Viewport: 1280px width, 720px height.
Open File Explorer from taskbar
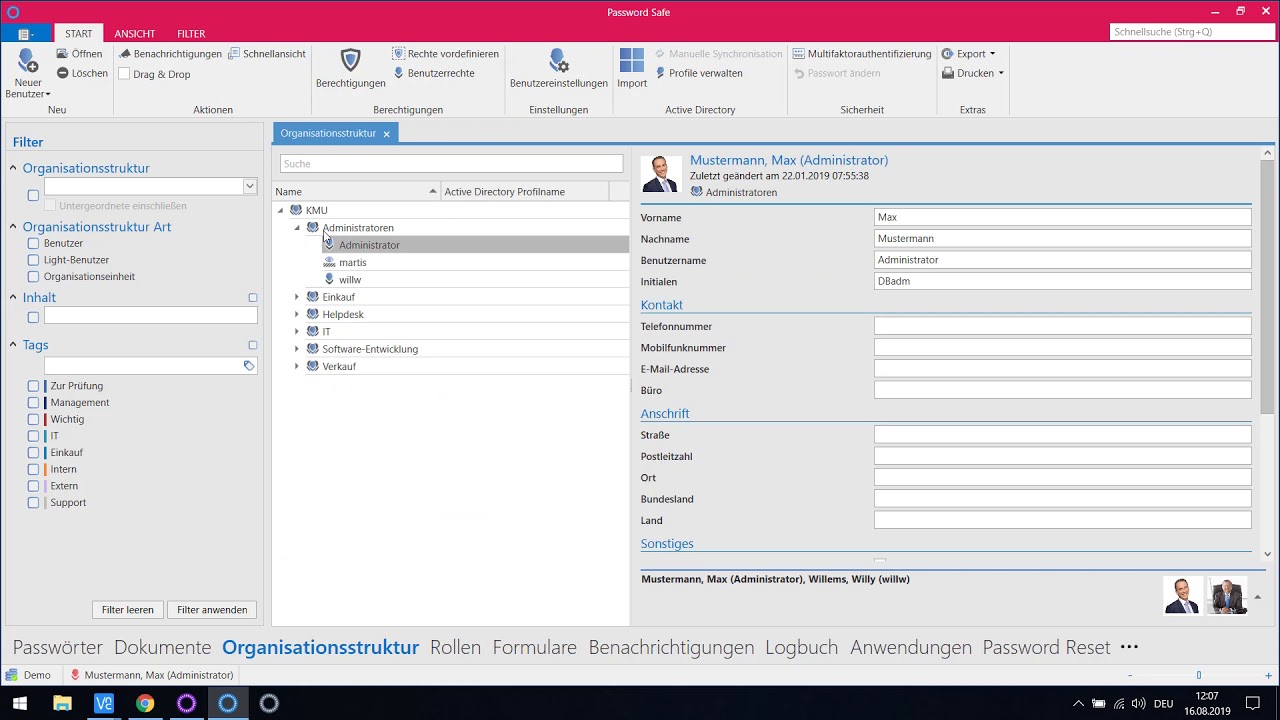tap(62, 703)
